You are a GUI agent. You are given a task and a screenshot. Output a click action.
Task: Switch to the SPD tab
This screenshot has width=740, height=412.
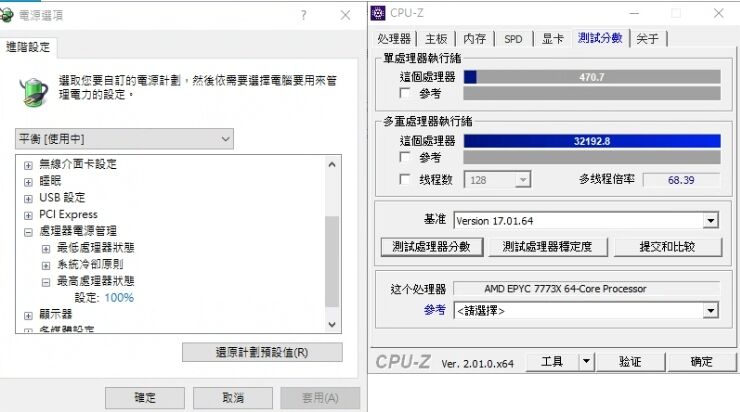(513, 39)
